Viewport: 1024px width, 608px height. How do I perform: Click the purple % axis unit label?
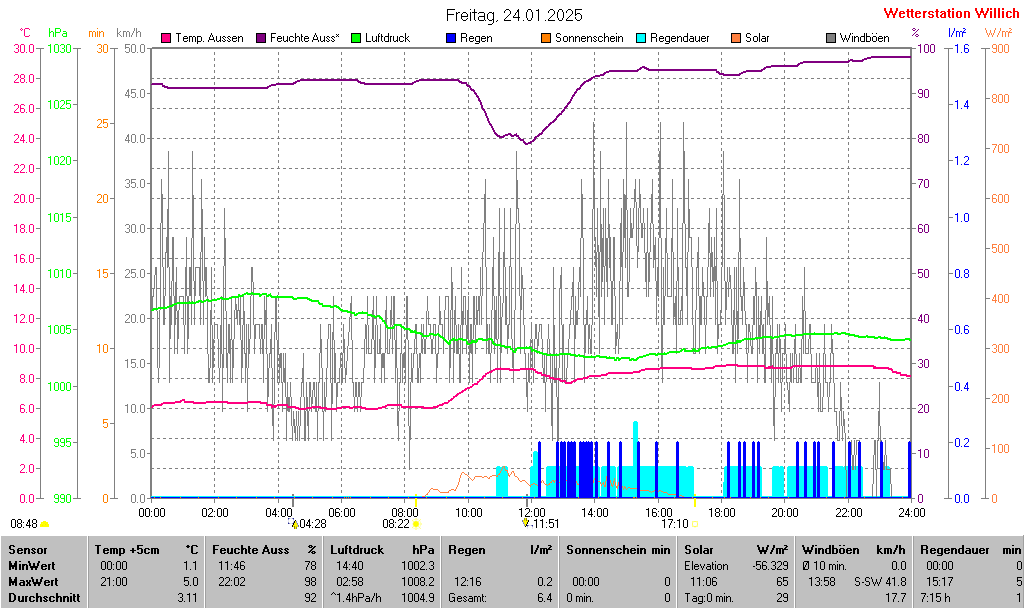tap(916, 33)
